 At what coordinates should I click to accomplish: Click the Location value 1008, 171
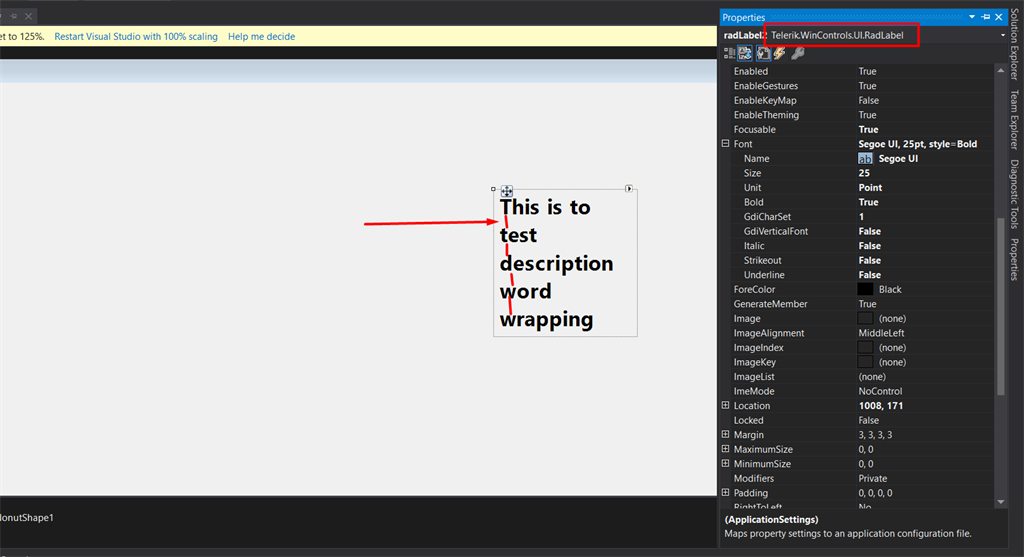(x=881, y=406)
